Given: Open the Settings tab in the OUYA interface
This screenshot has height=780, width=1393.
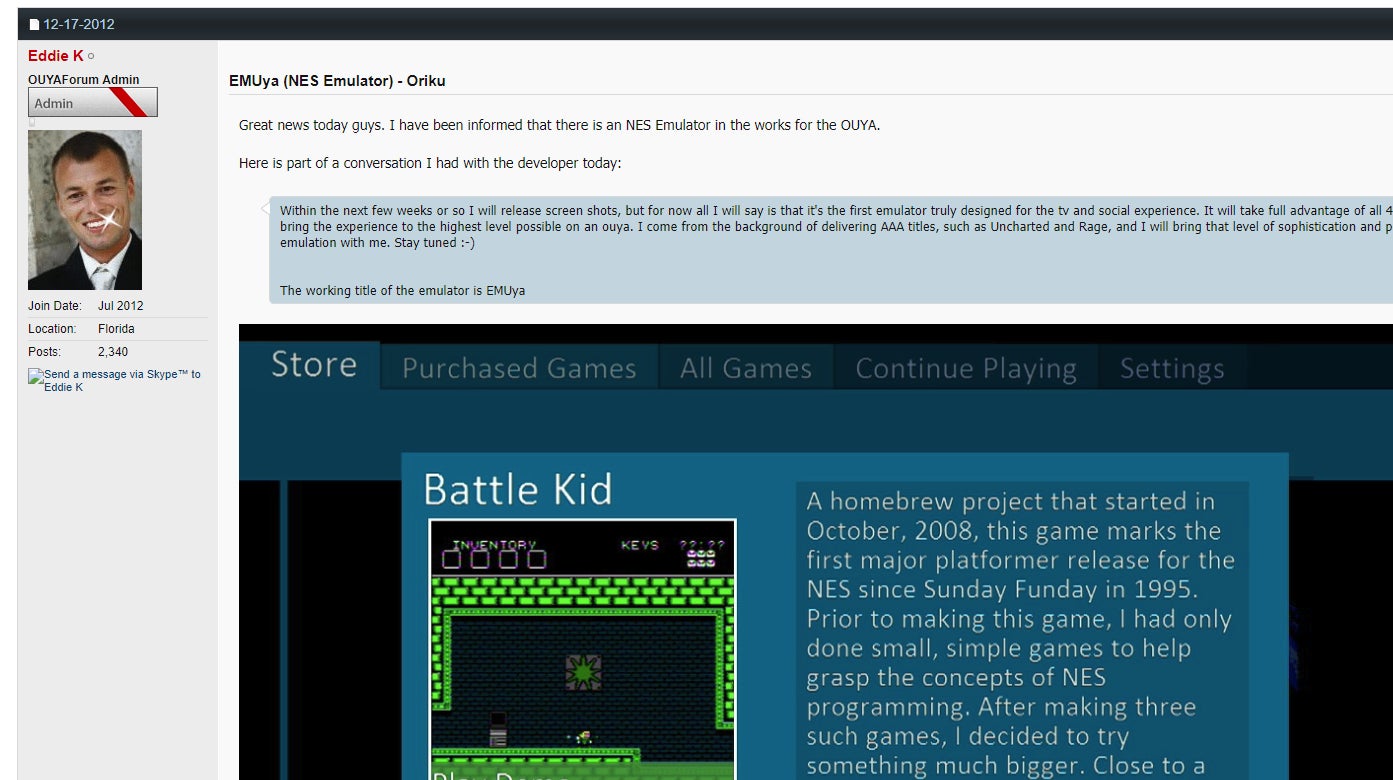Looking at the screenshot, I should (x=1171, y=368).
